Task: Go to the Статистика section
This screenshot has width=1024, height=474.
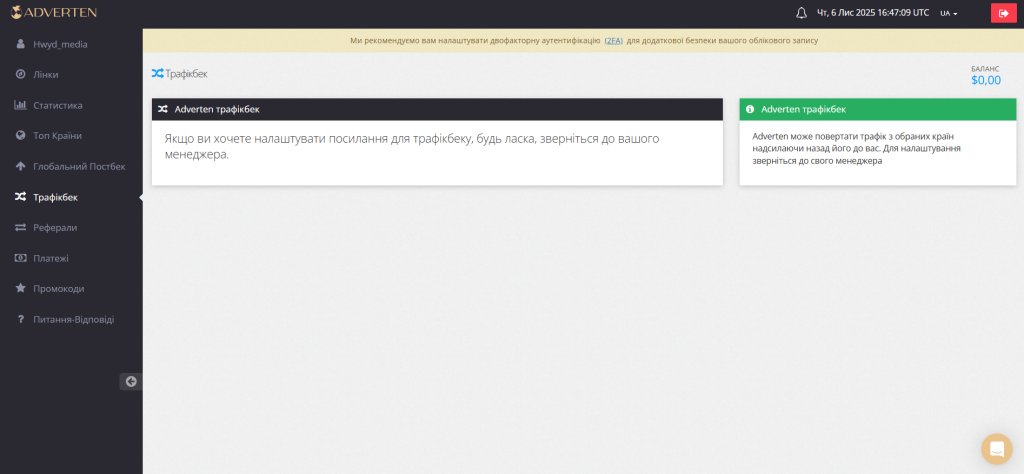Action: (x=57, y=105)
